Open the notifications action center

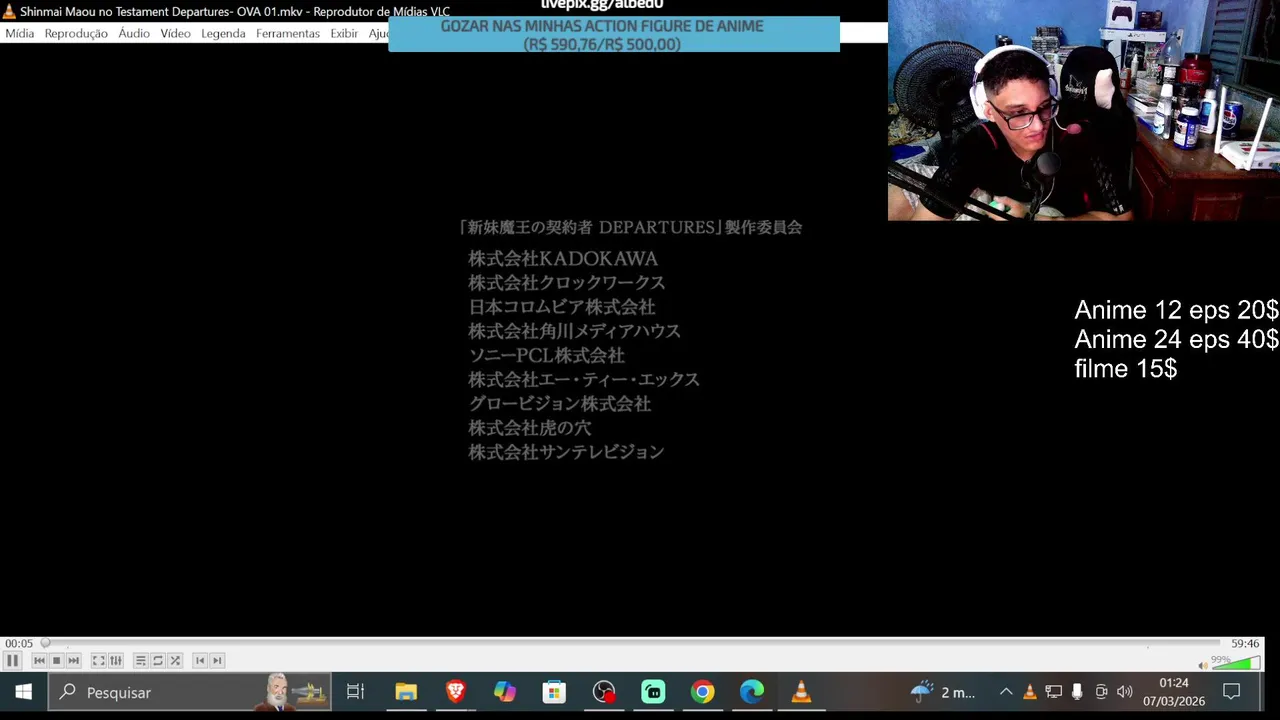[1232, 692]
